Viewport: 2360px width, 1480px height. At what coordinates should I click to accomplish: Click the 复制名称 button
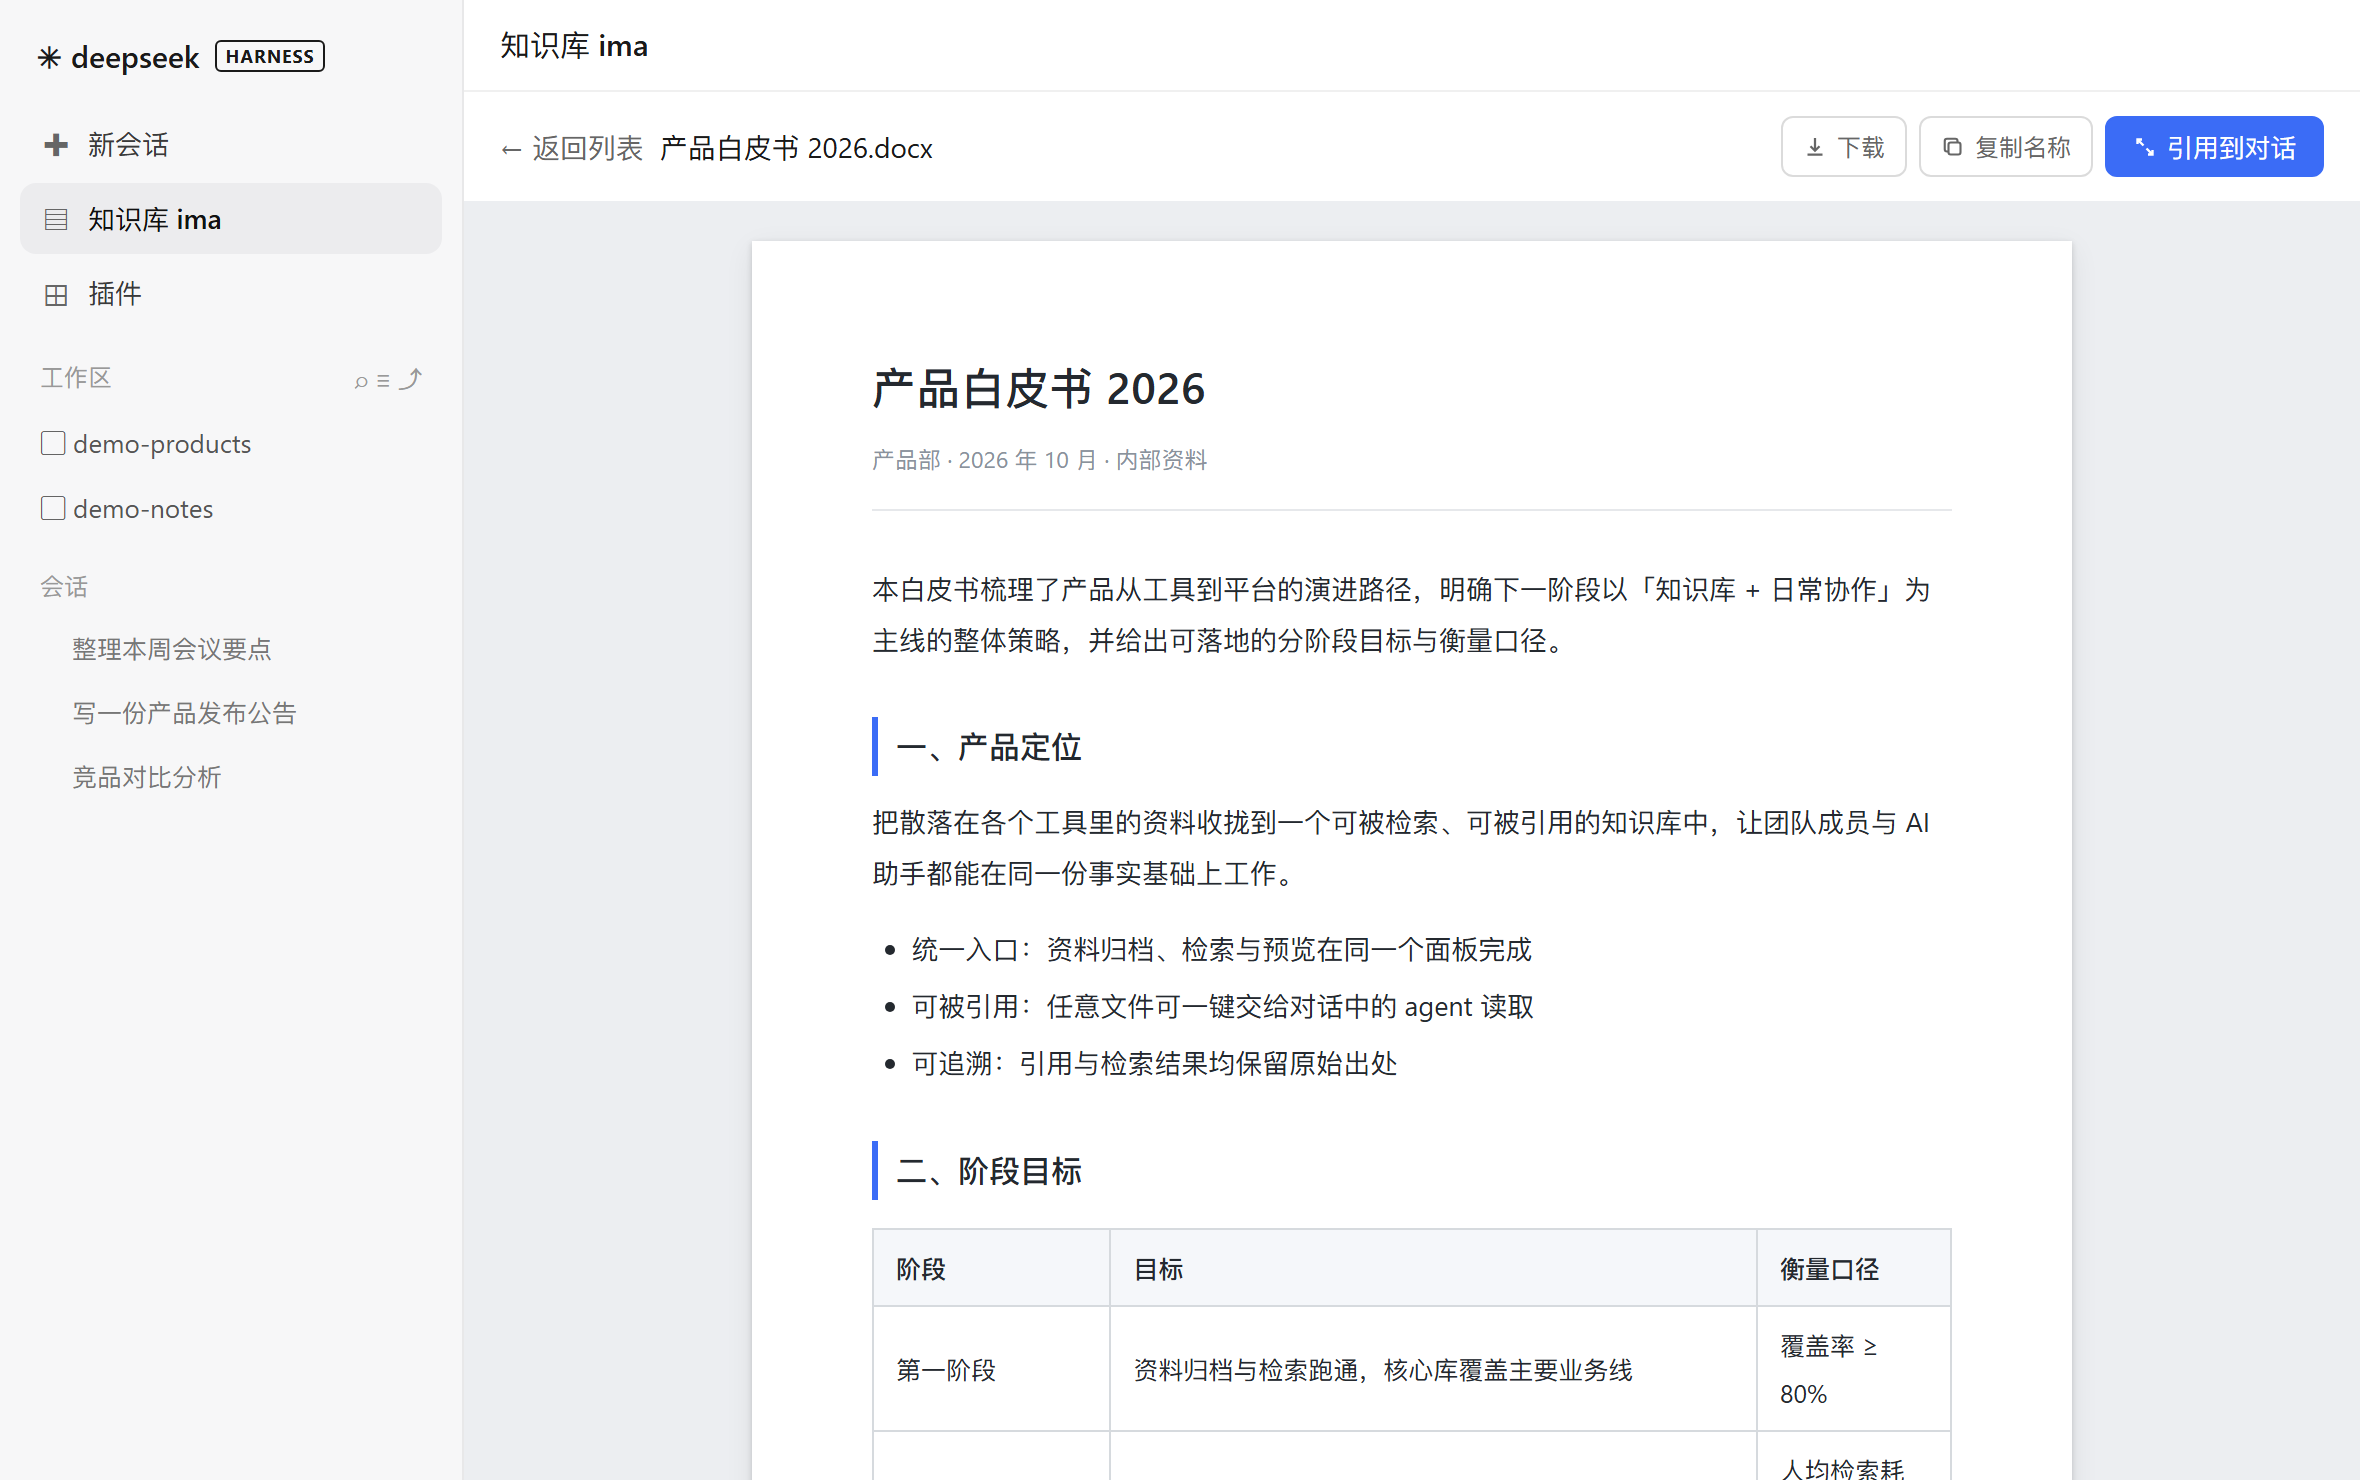click(2005, 147)
